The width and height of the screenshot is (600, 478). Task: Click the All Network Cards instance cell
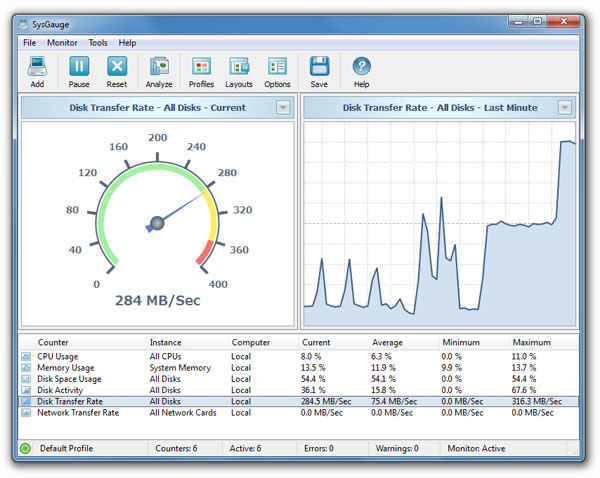pos(183,413)
